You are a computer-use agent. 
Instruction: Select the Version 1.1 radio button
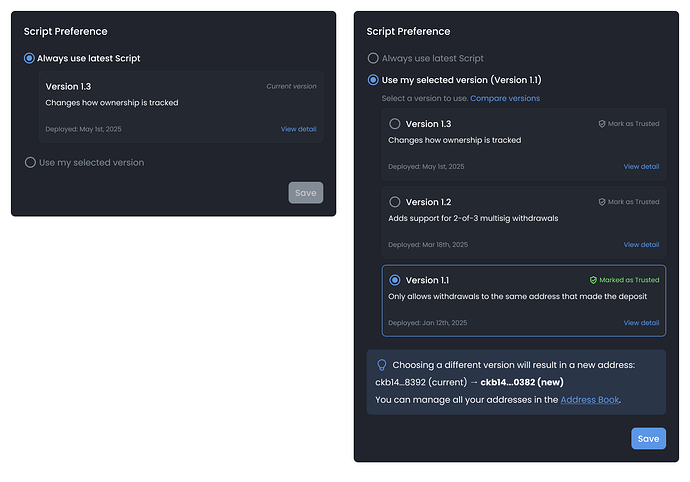(x=395, y=281)
